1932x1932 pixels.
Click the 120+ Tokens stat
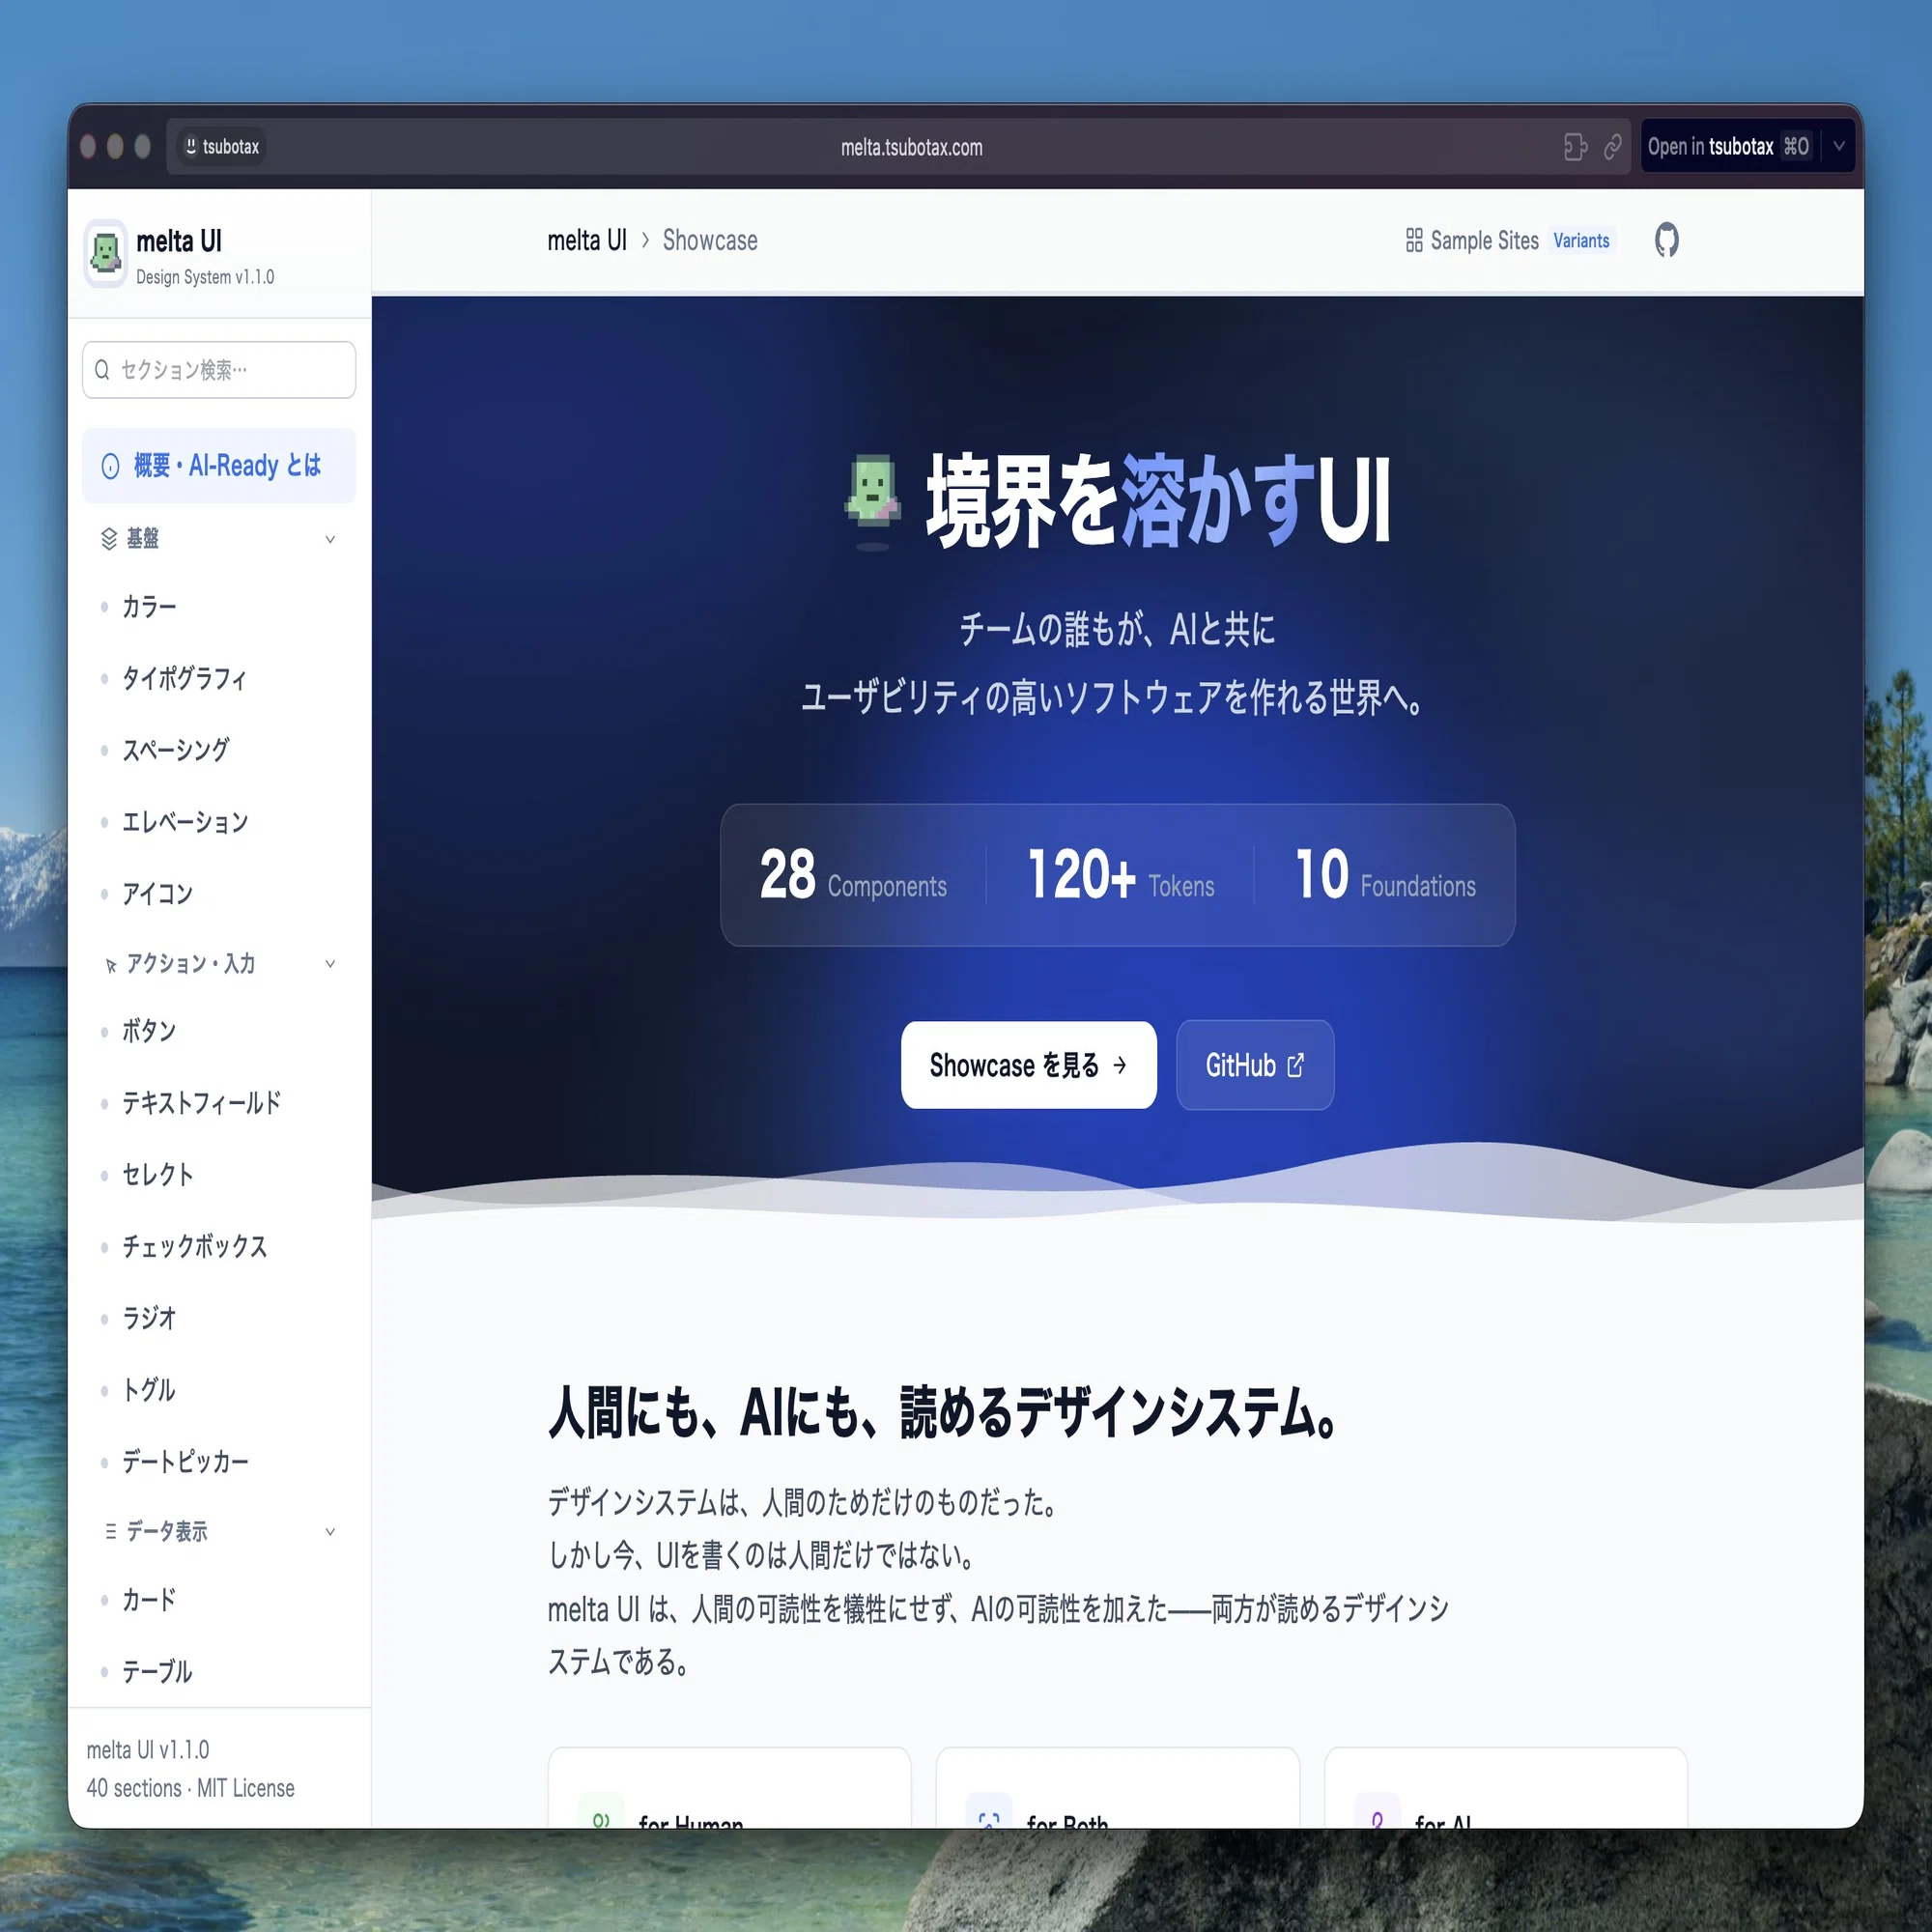point(1121,875)
